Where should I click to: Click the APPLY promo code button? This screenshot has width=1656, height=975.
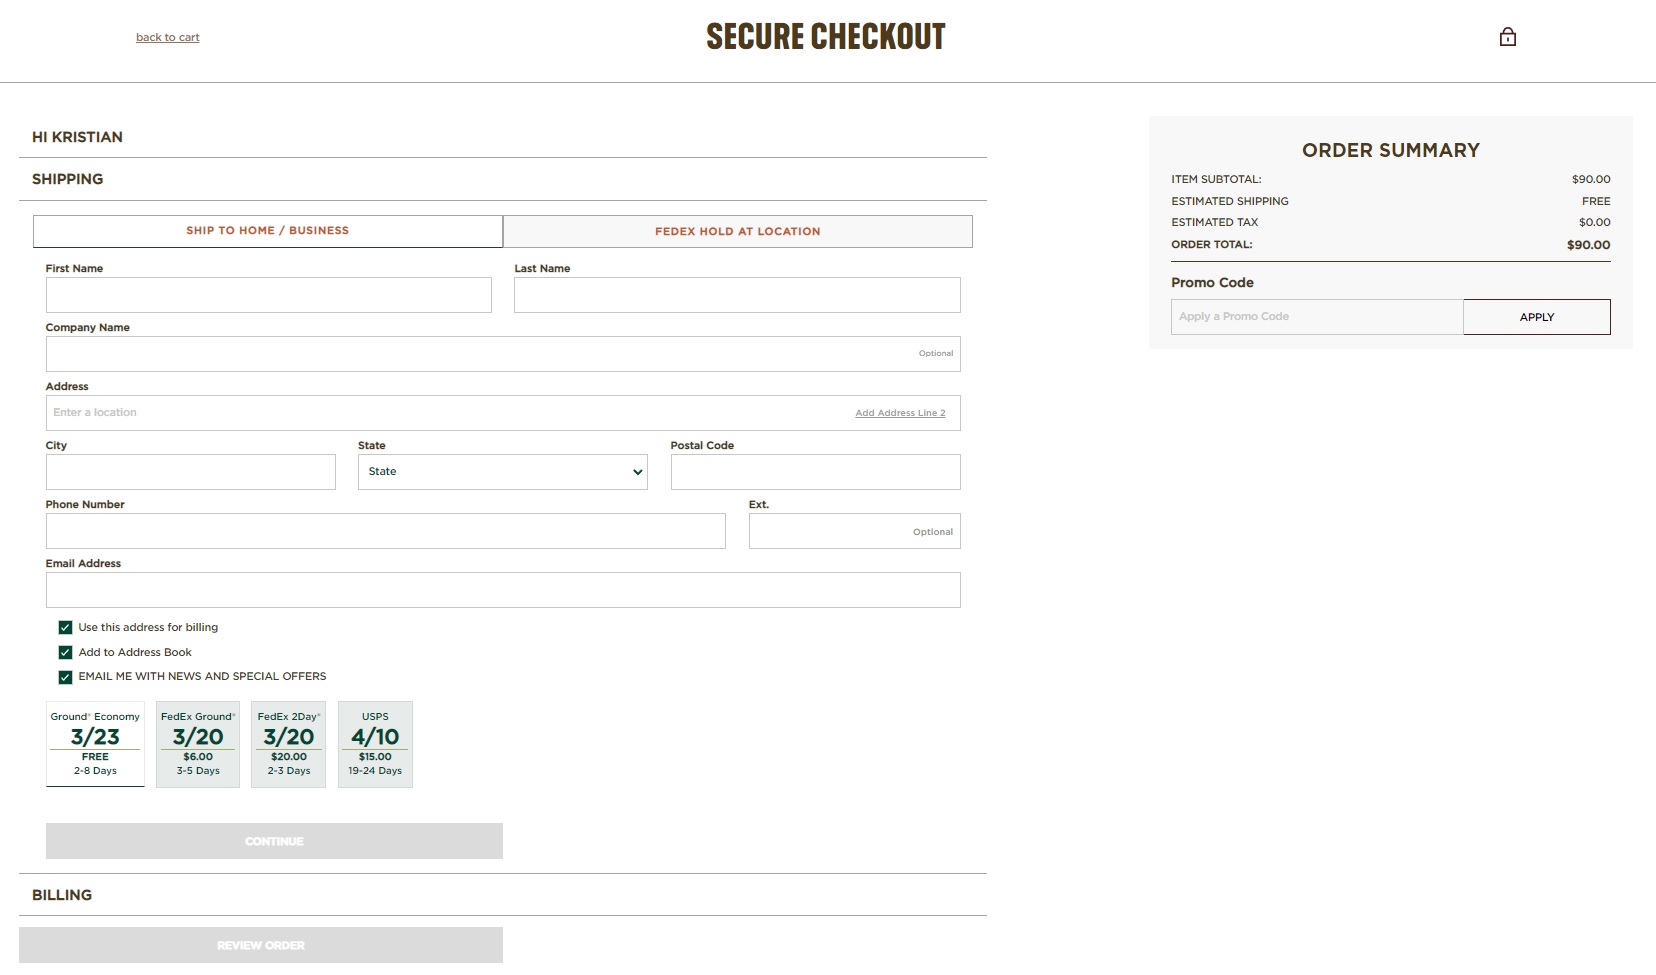1536,316
